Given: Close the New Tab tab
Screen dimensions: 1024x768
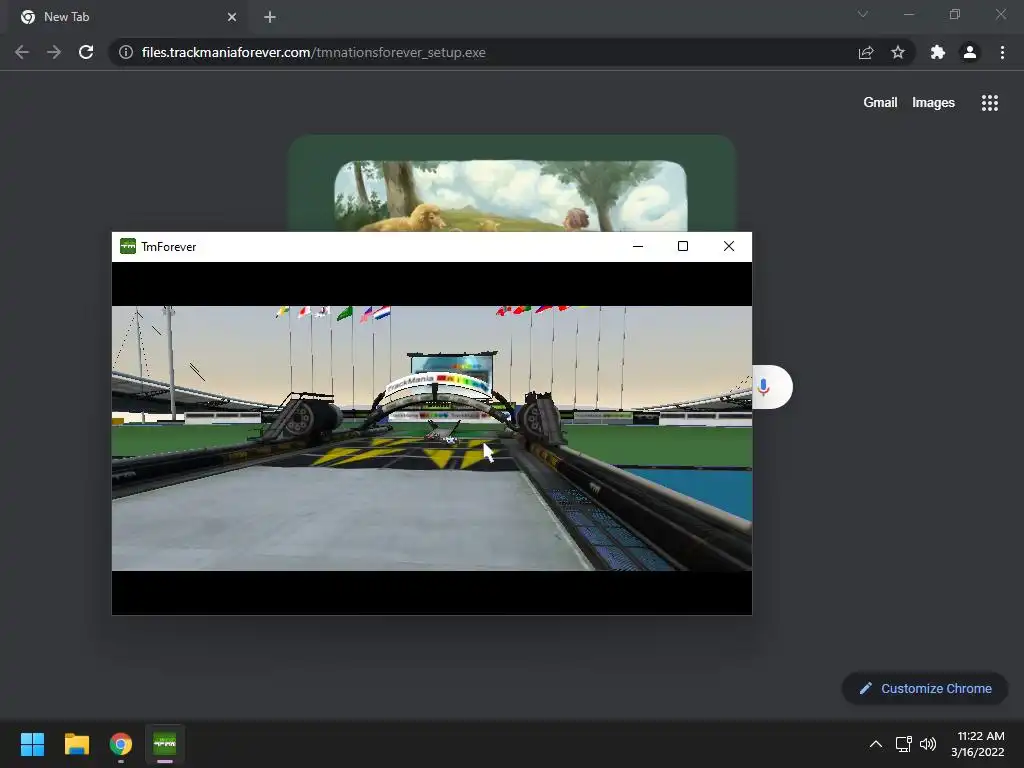Looking at the screenshot, I should coord(232,17).
